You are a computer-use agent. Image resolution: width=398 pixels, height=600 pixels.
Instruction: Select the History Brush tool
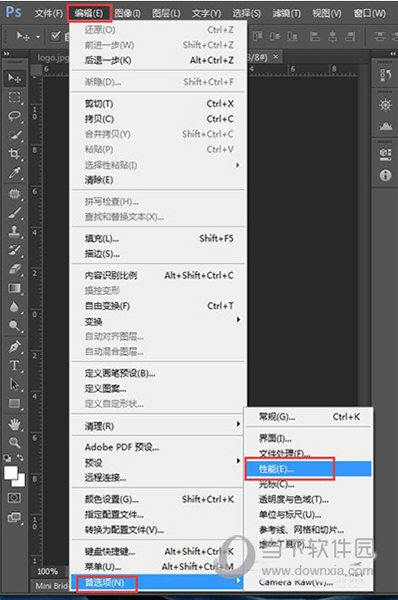pos(15,250)
